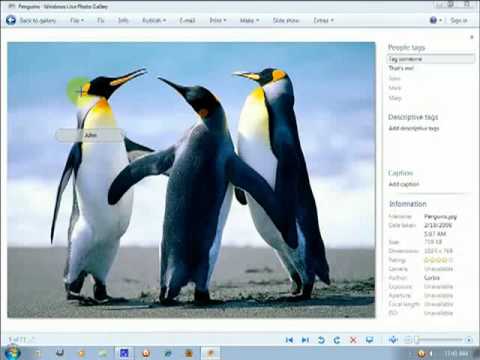This screenshot has width=480, height=360.
Task: Click the filename Penguins.jpg
Action: coord(440,217)
